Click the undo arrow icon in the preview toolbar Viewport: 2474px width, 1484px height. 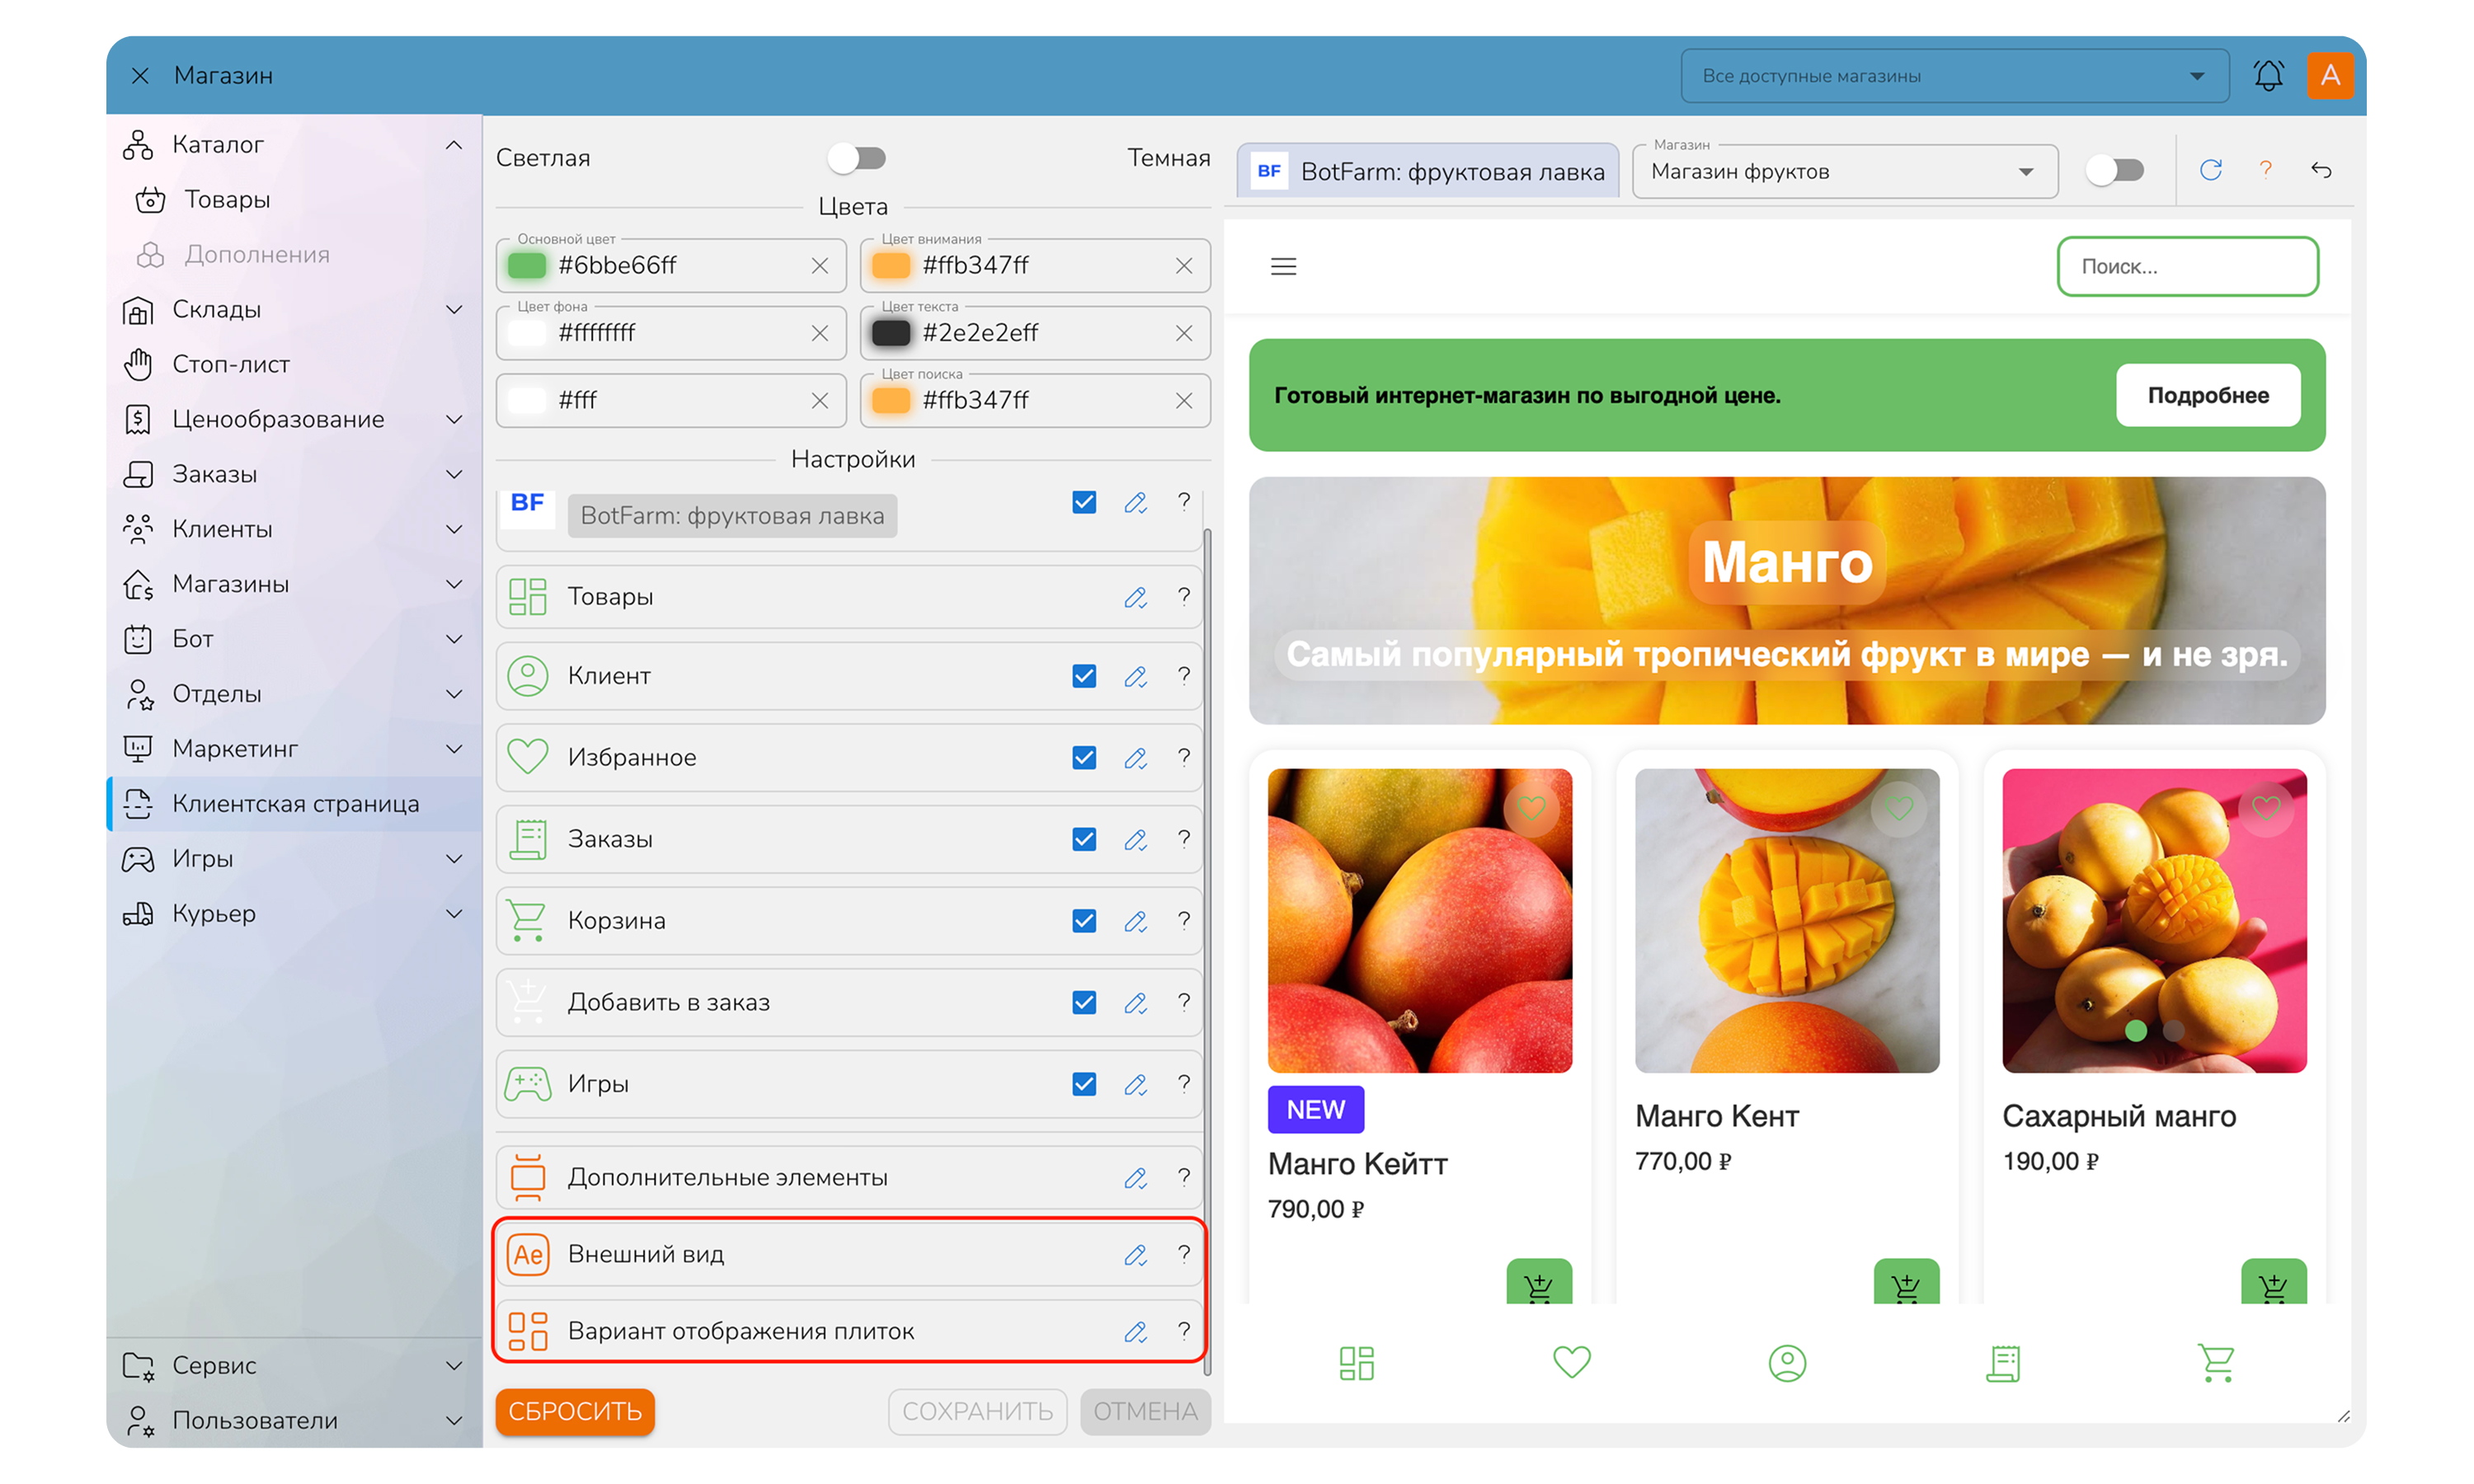[x=2320, y=170]
